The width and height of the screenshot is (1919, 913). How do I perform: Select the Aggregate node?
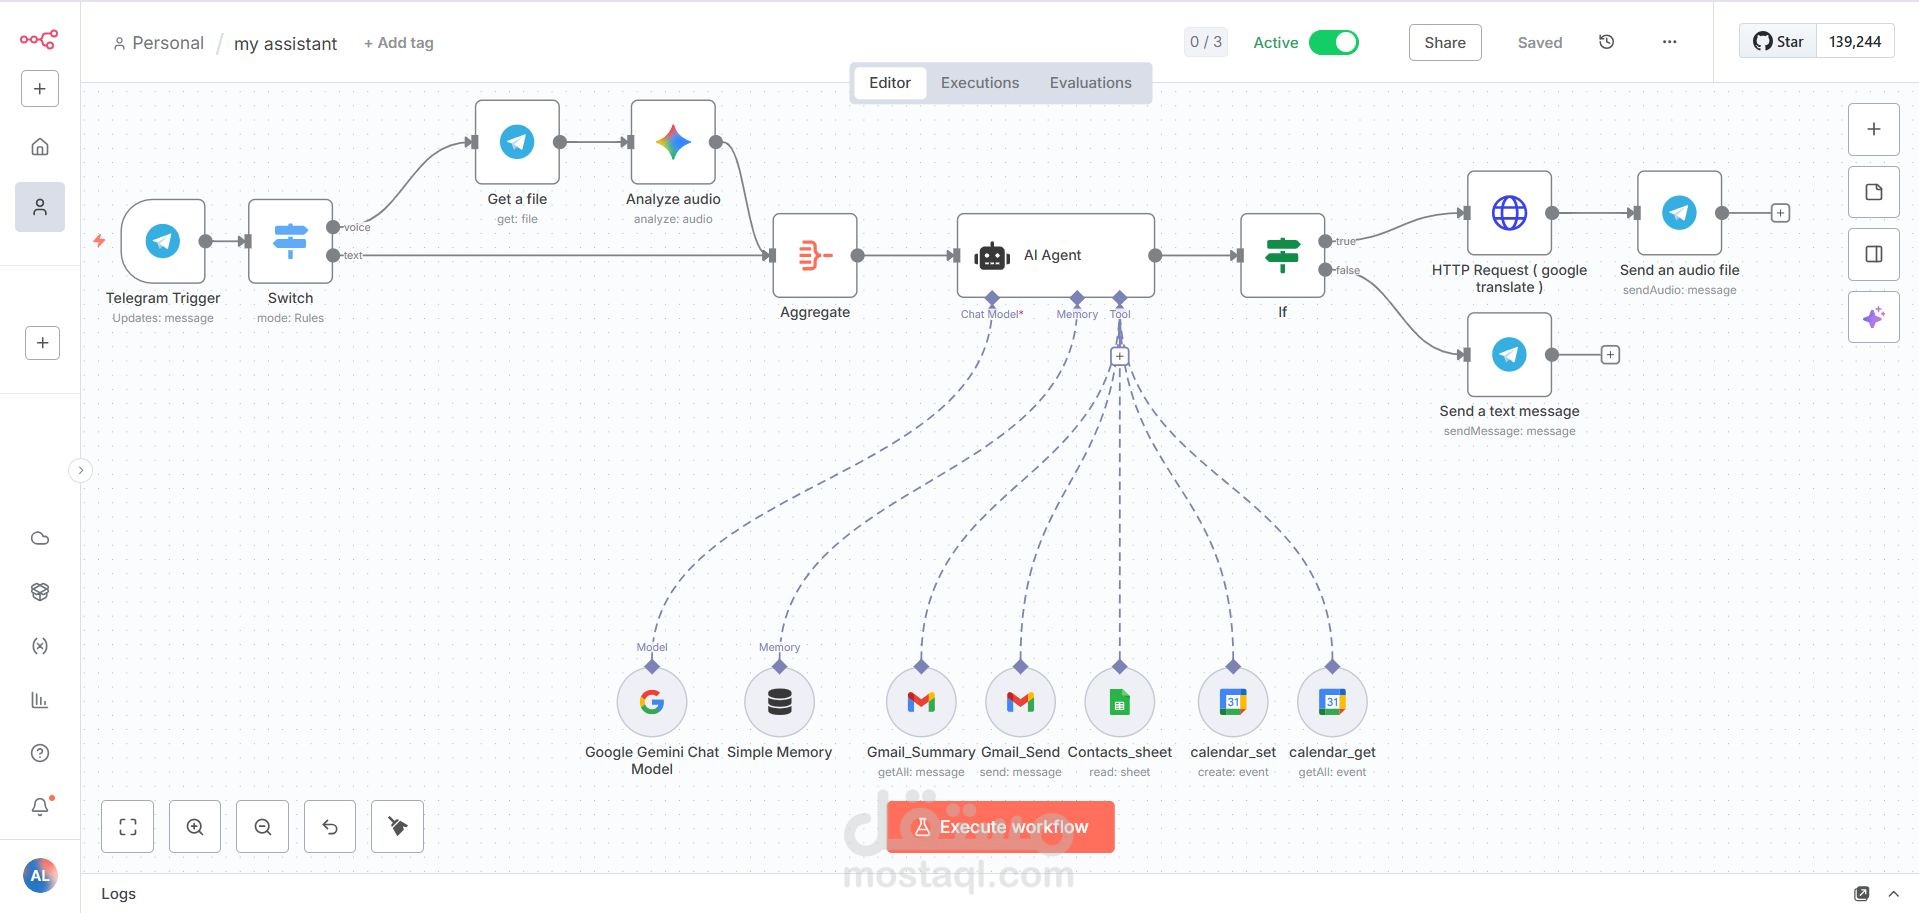tap(815, 255)
